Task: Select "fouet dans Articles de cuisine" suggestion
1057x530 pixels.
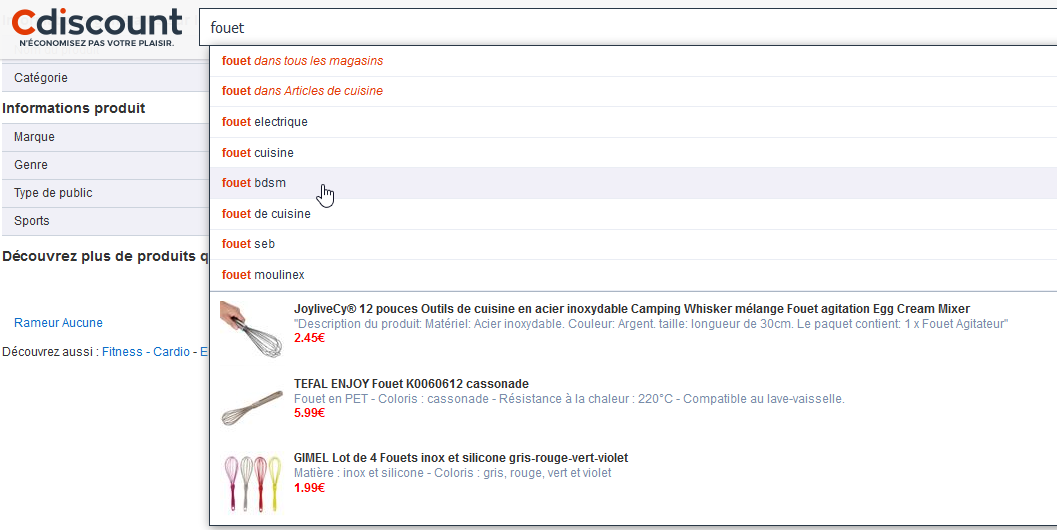Action: pyautogui.click(x=302, y=91)
